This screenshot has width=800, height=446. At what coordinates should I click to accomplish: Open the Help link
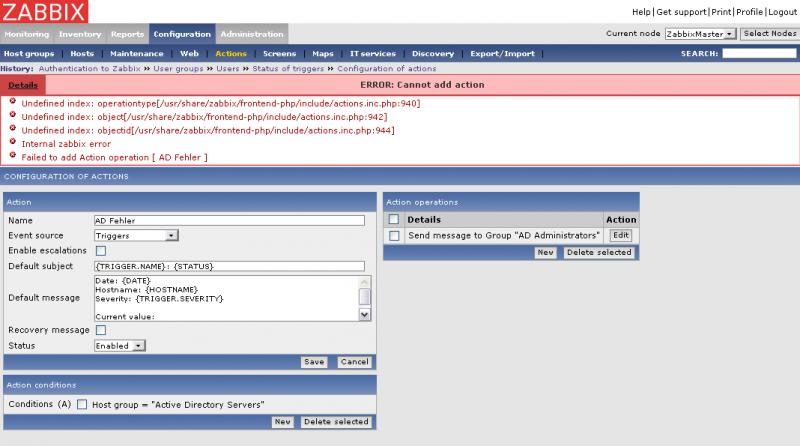click(641, 12)
